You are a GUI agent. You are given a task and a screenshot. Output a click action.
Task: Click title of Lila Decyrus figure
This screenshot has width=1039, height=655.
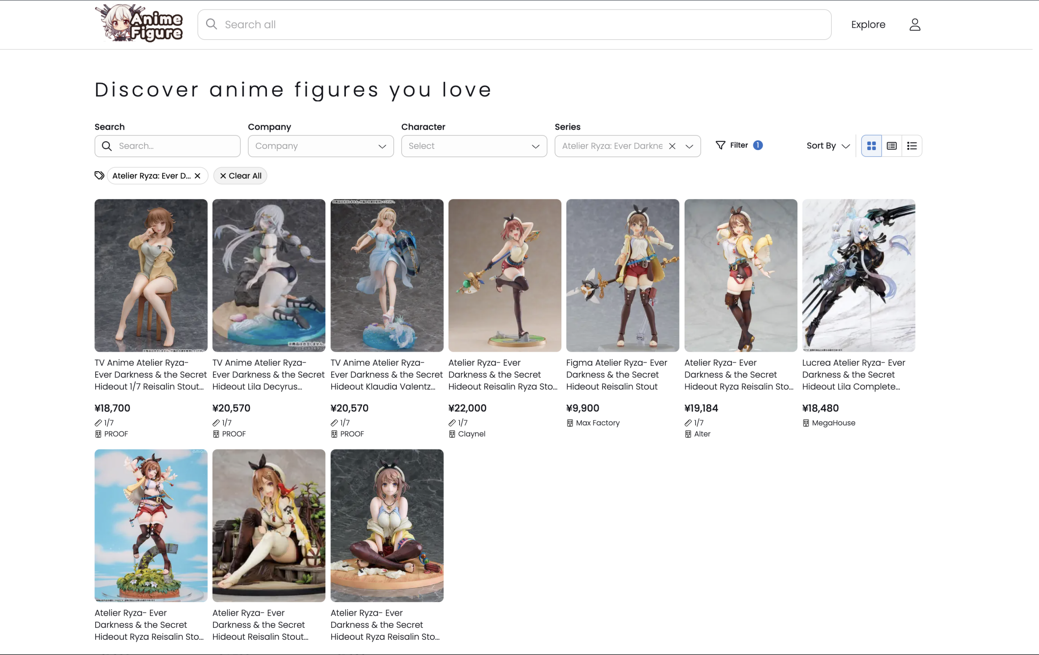268,375
